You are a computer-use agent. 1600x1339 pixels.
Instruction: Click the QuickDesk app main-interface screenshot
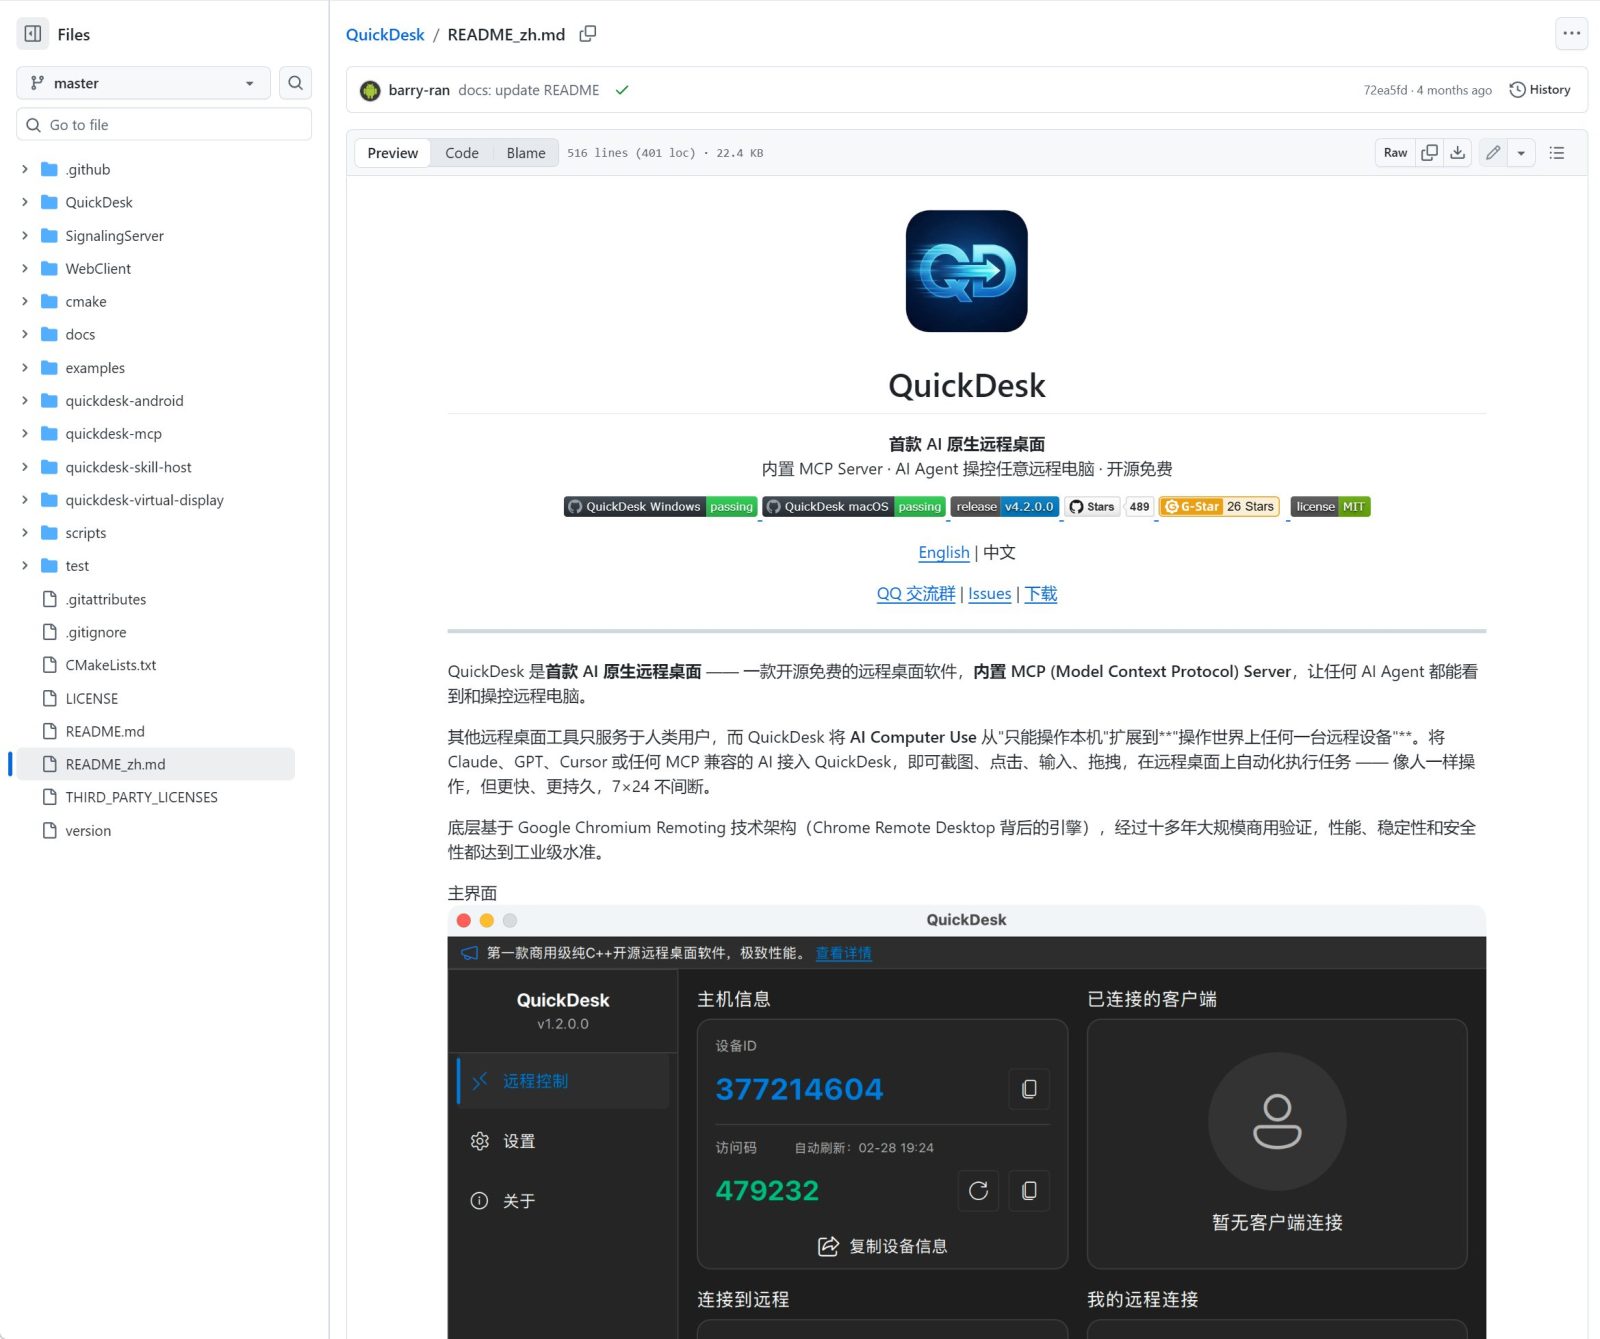tap(967, 1122)
